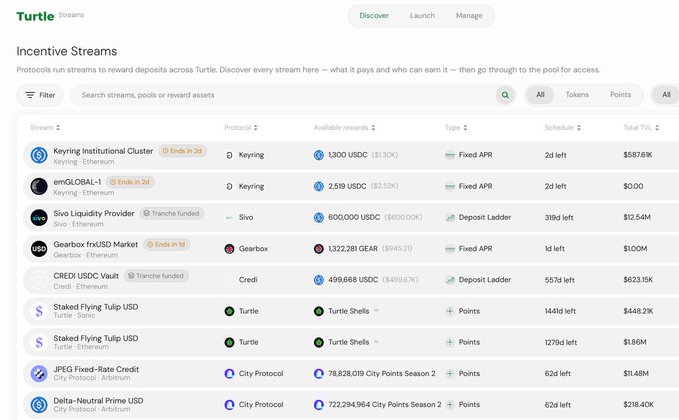679x420 pixels.
Task: Click the Delta-Neutral Prime USD stream icon
Action: (x=39, y=404)
